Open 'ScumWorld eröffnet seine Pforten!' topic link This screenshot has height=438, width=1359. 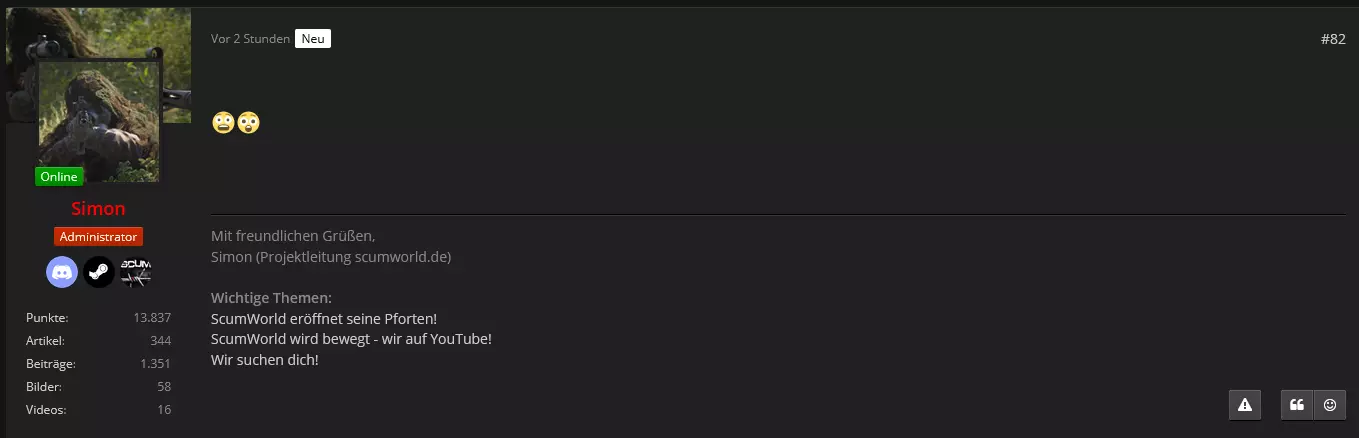[324, 318]
